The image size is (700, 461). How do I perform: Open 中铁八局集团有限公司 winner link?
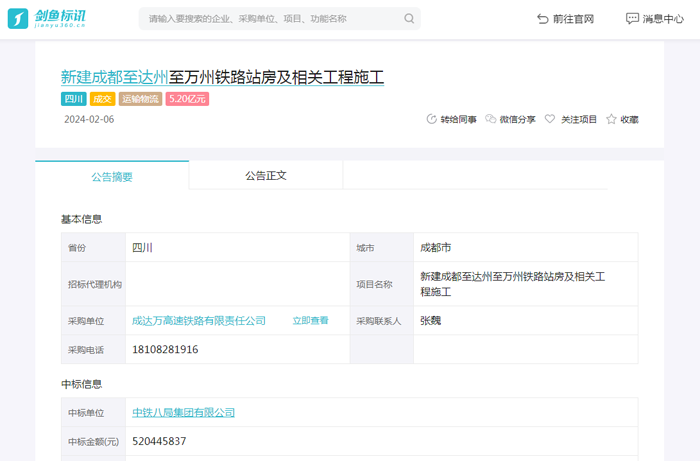pyautogui.click(x=183, y=412)
